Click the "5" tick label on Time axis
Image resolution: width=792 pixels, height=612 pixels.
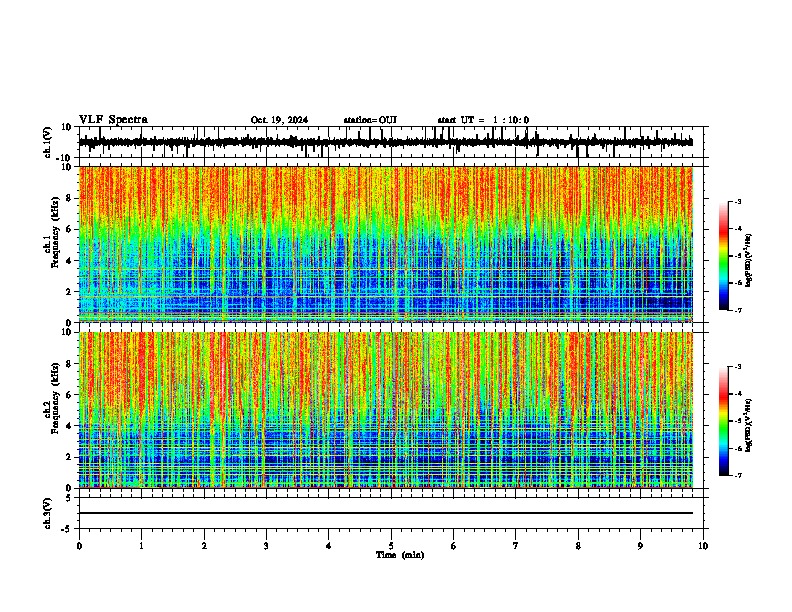click(x=391, y=546)
